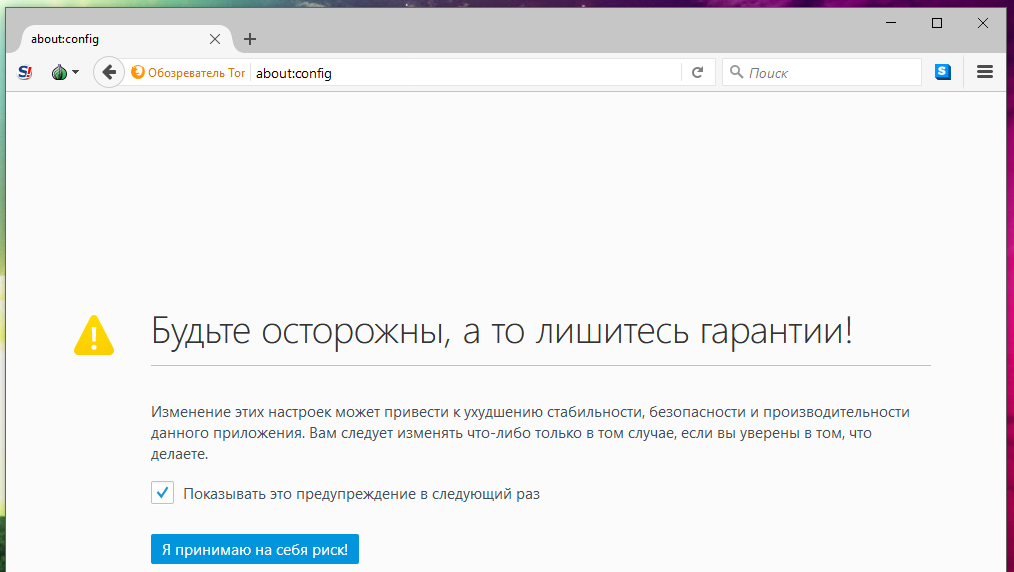Select the about:config tab
1014x572 pixels.
[110, 39]
